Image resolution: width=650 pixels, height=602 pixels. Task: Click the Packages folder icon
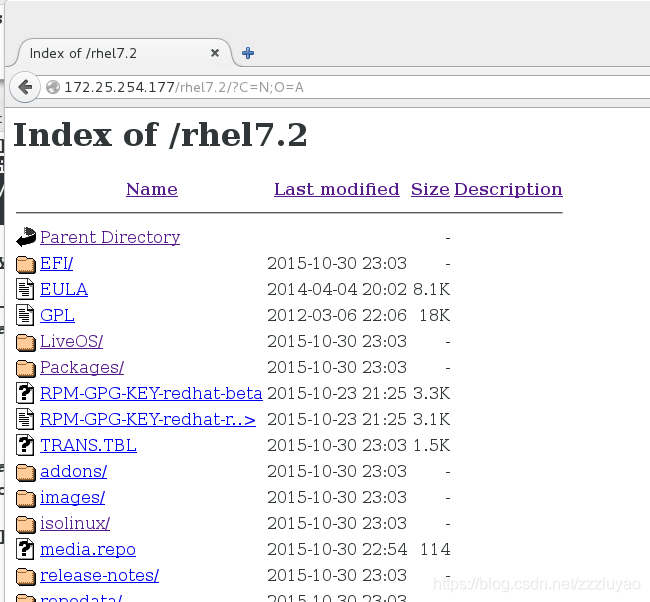coord(26,369)
